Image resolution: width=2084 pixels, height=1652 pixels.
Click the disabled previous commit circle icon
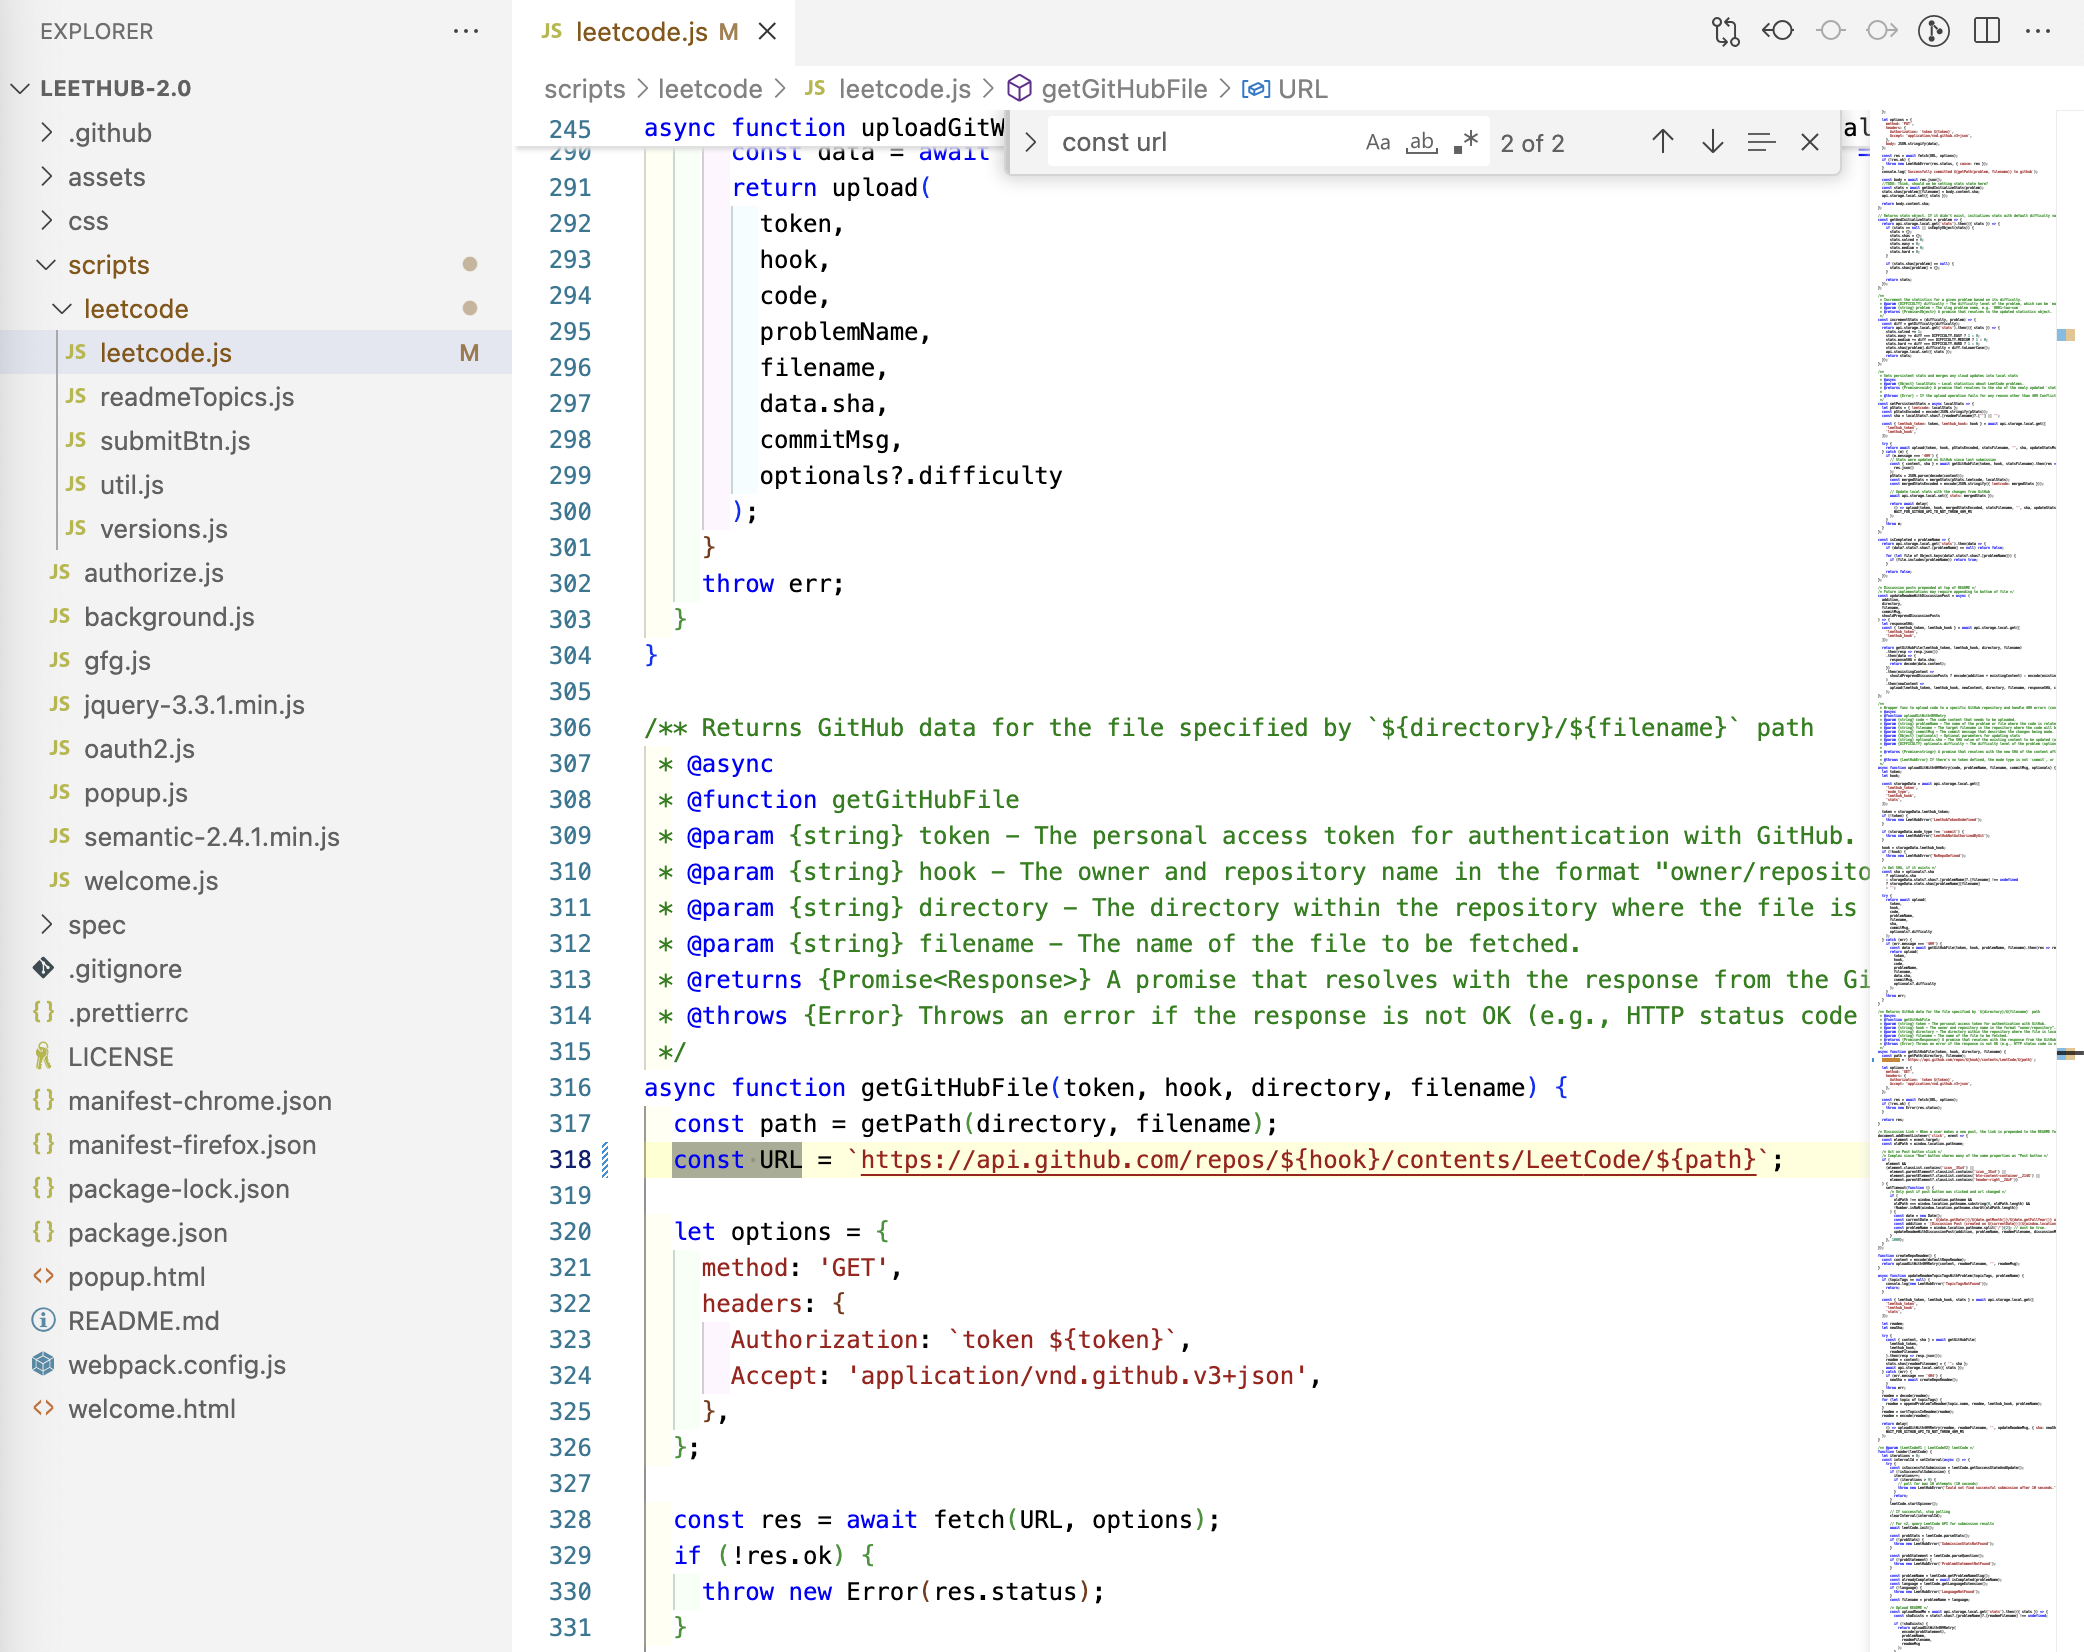(1831, 31)
